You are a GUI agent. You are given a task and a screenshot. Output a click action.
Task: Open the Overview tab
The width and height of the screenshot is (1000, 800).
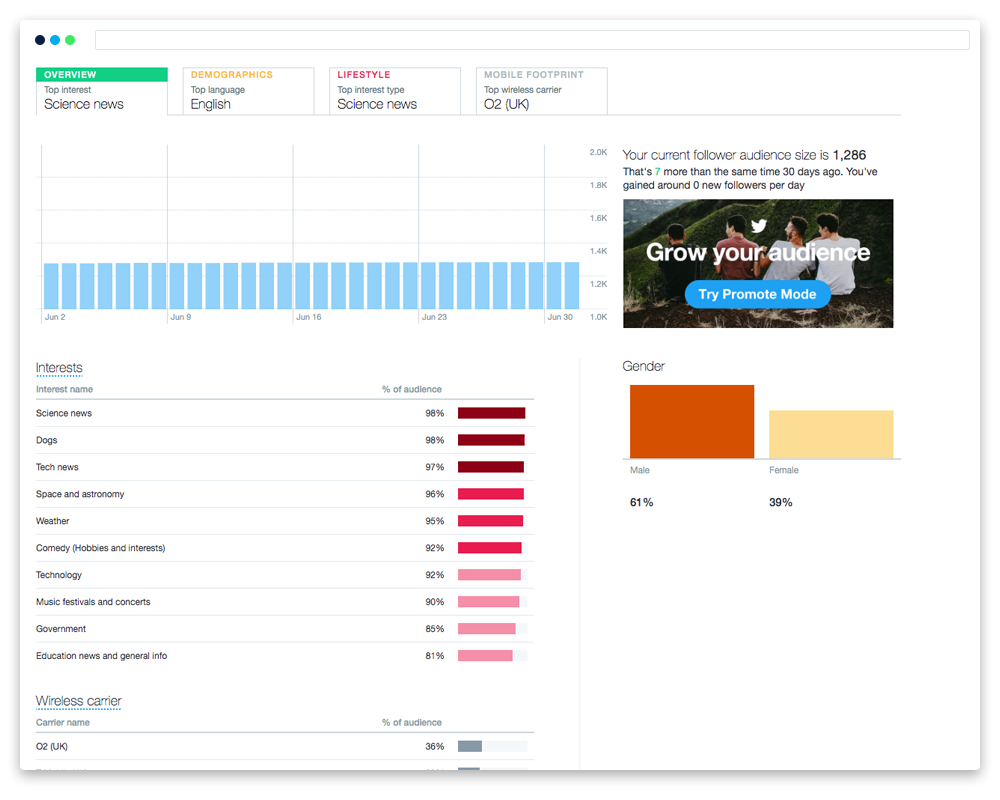pyautogui.click(x=101, y=91)
